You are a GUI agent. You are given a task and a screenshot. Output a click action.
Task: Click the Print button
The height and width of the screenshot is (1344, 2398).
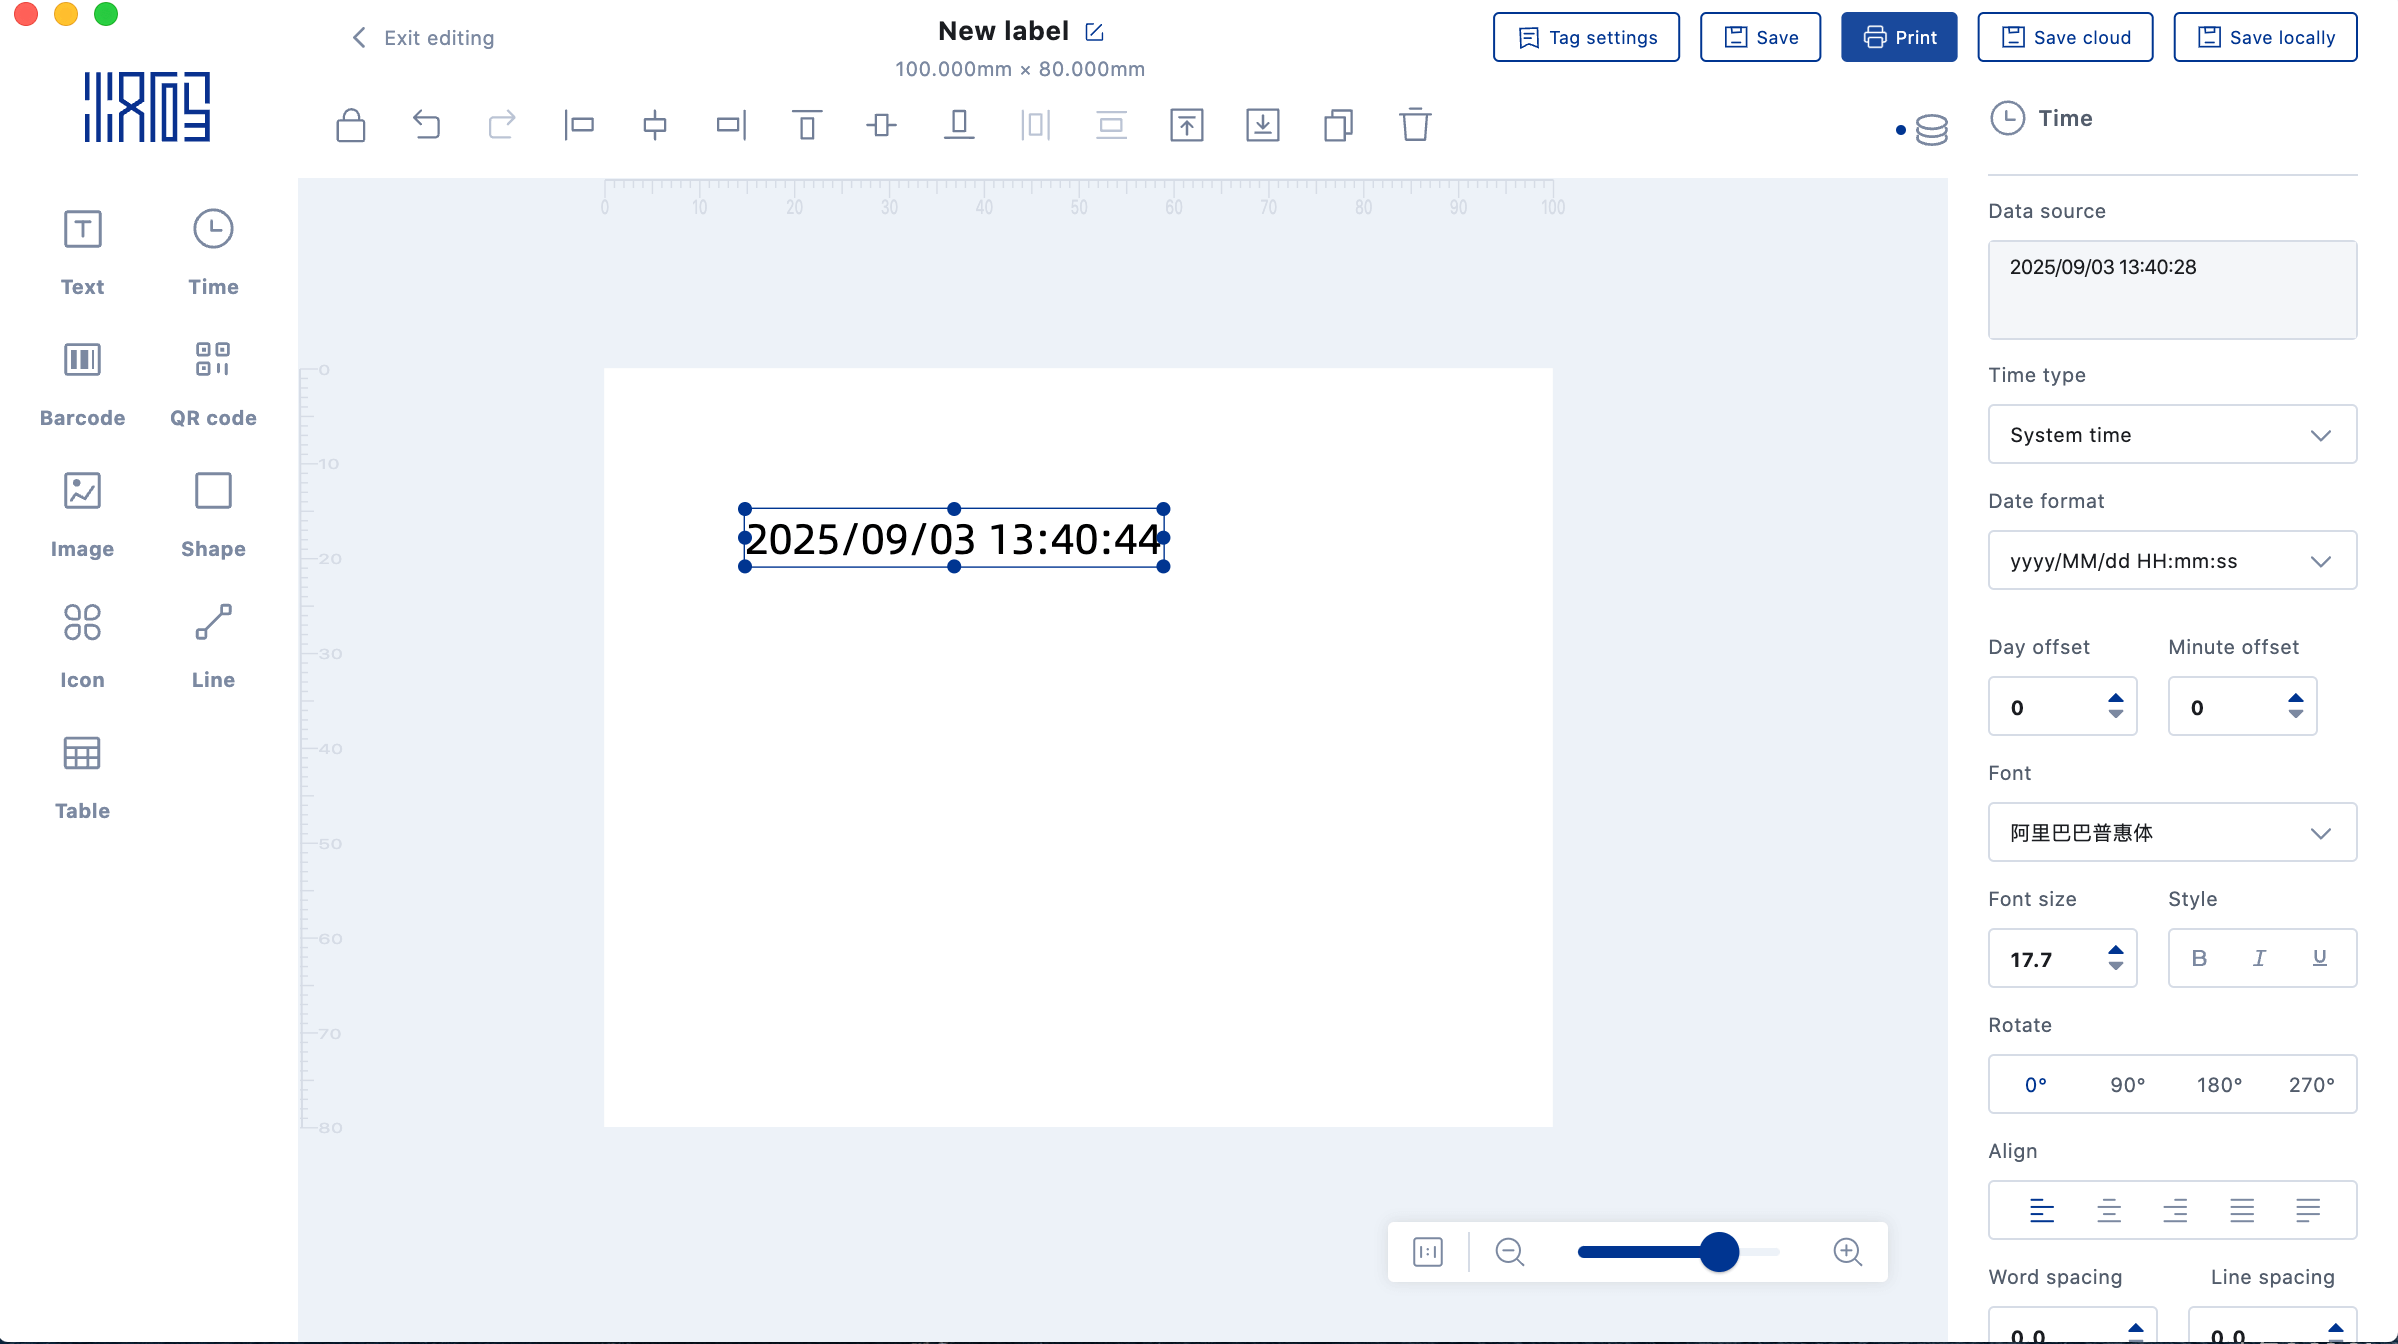pyautogui.click(x=1898, y=37)
